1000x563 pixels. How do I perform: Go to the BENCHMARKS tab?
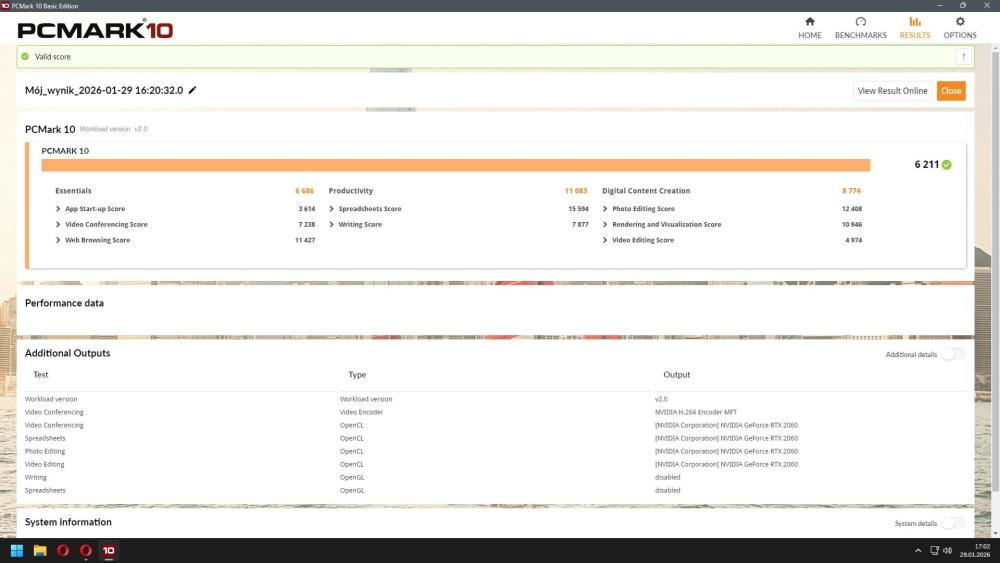pos(860,28)
